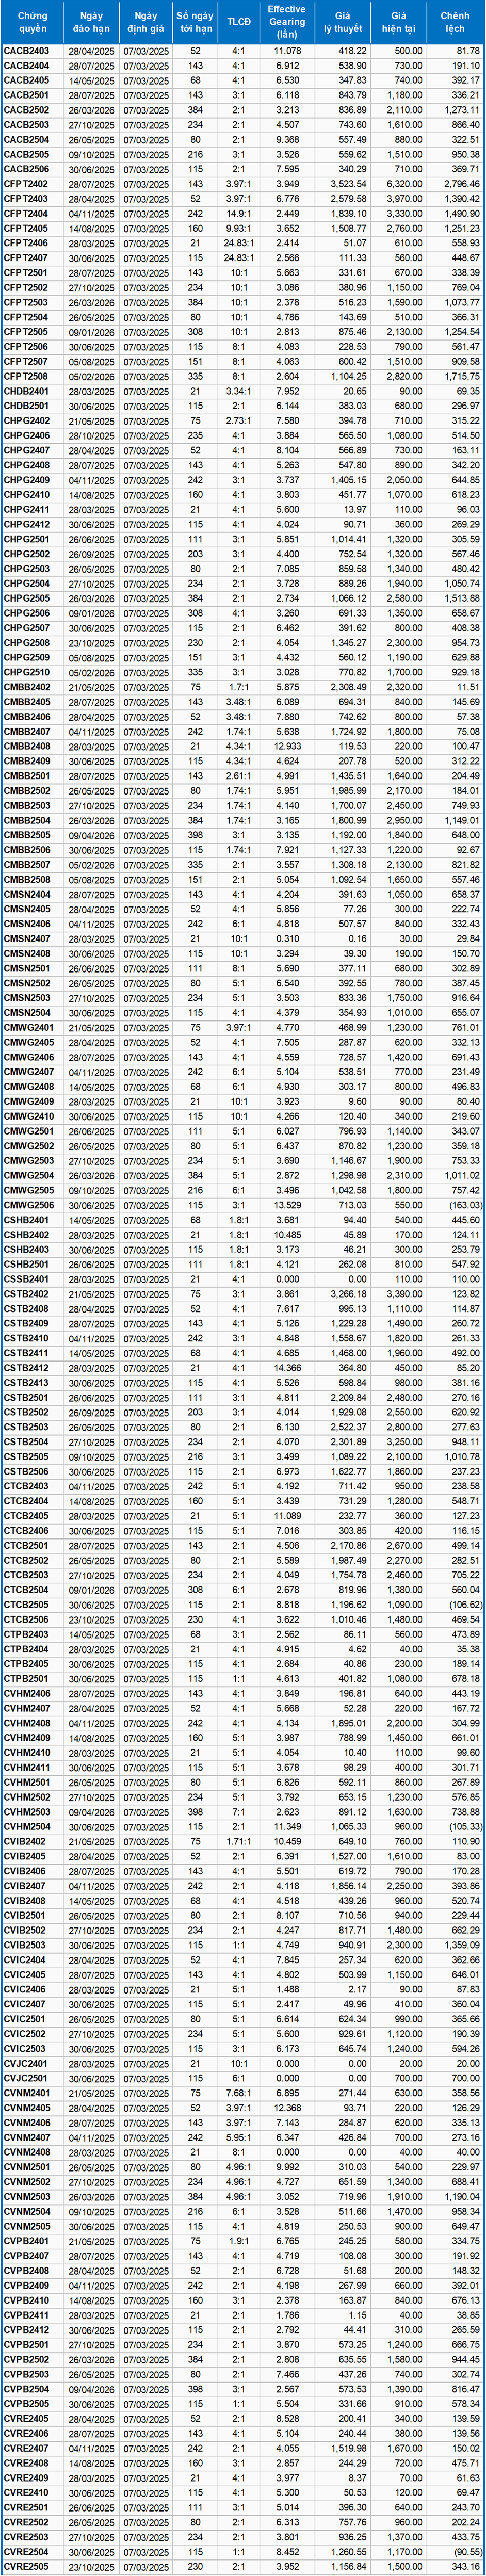Select the warrant code CVIC2404
This screenshot has width=486, height=2576.
pyautogui.click(x=25, y=1960)
